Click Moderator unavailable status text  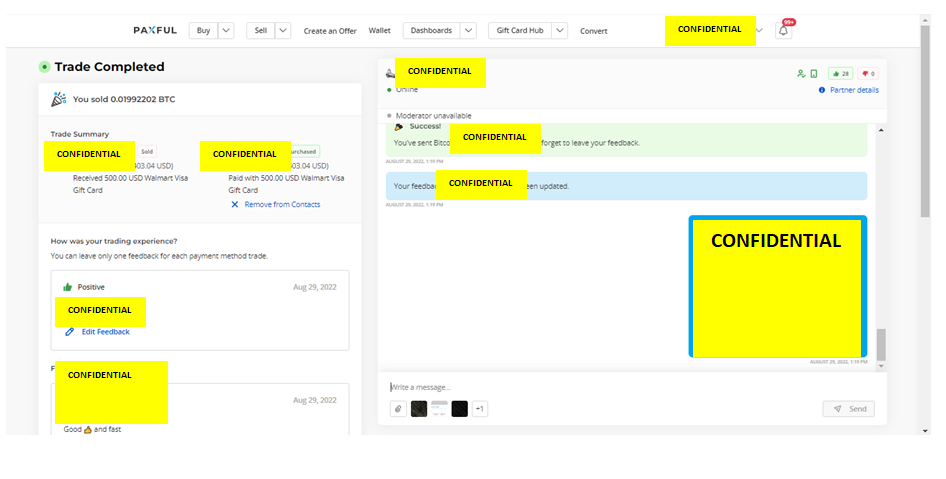434,116
